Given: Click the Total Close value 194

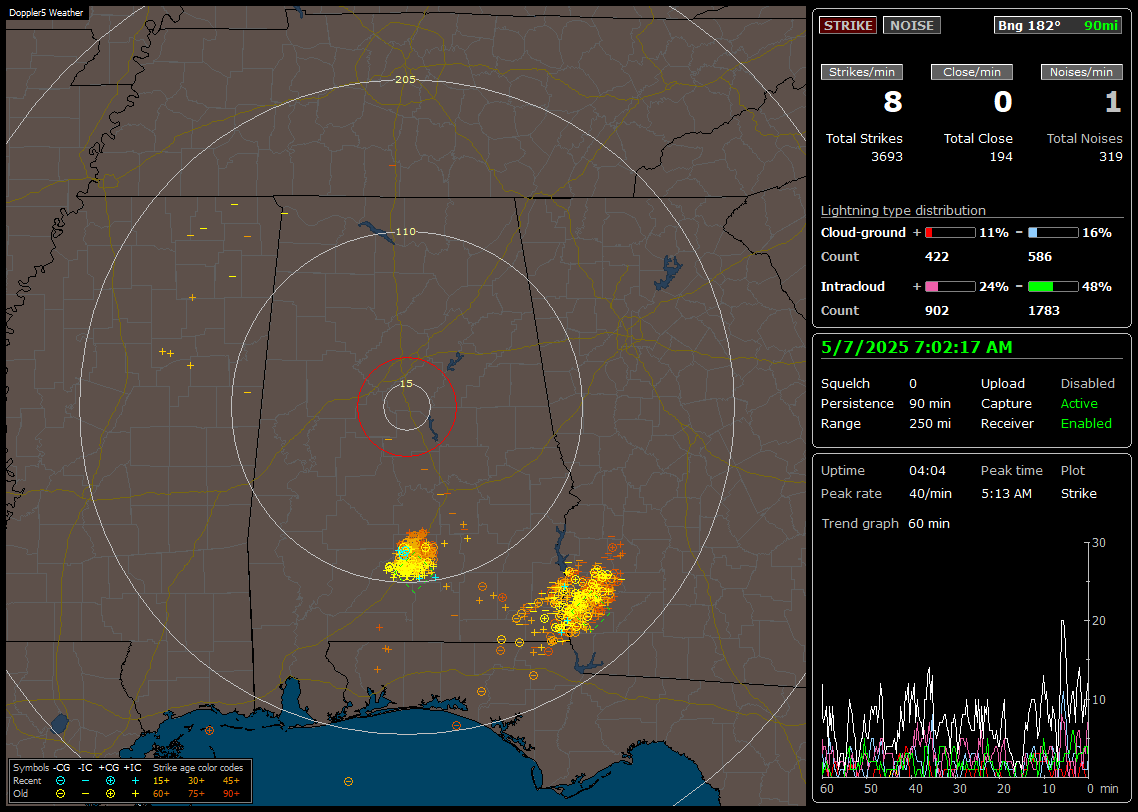Looking at the screenshot, I should pos(1001,157).
